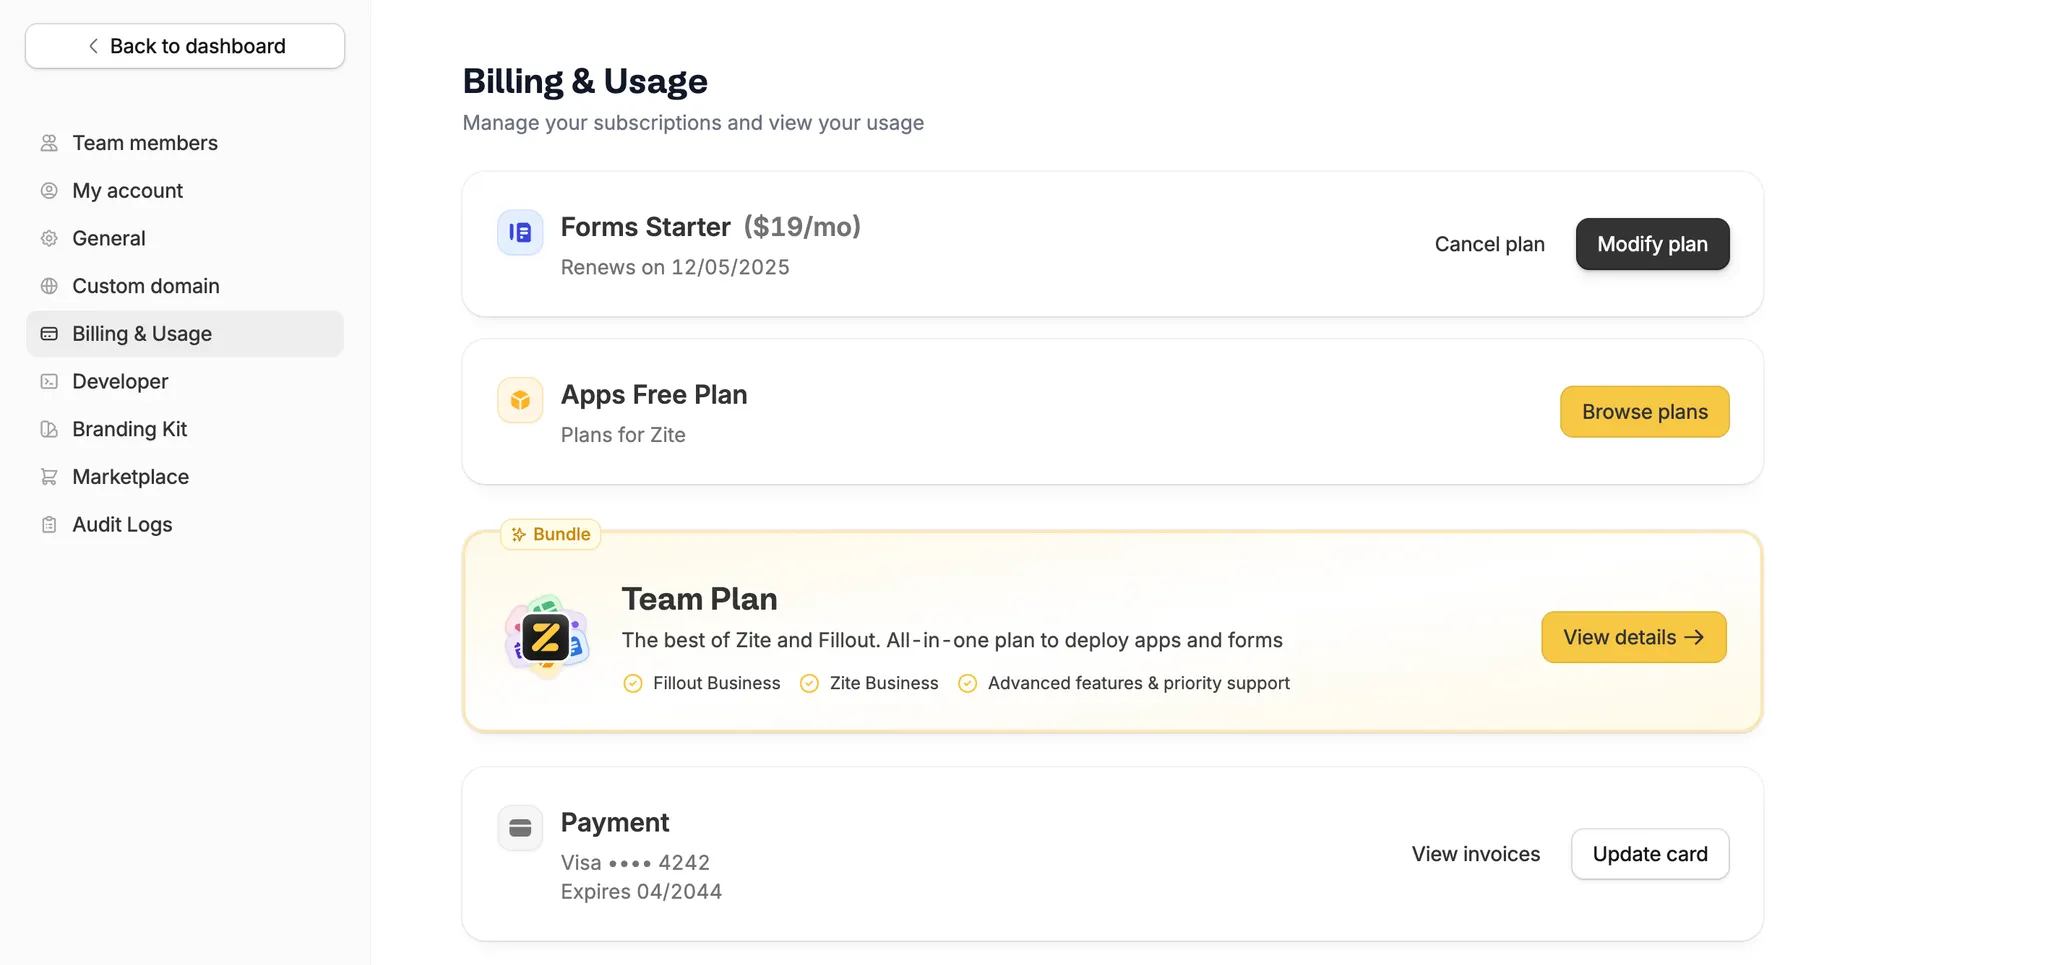
Task: Open Branding Kit via its icon
Action: [49, 429]
